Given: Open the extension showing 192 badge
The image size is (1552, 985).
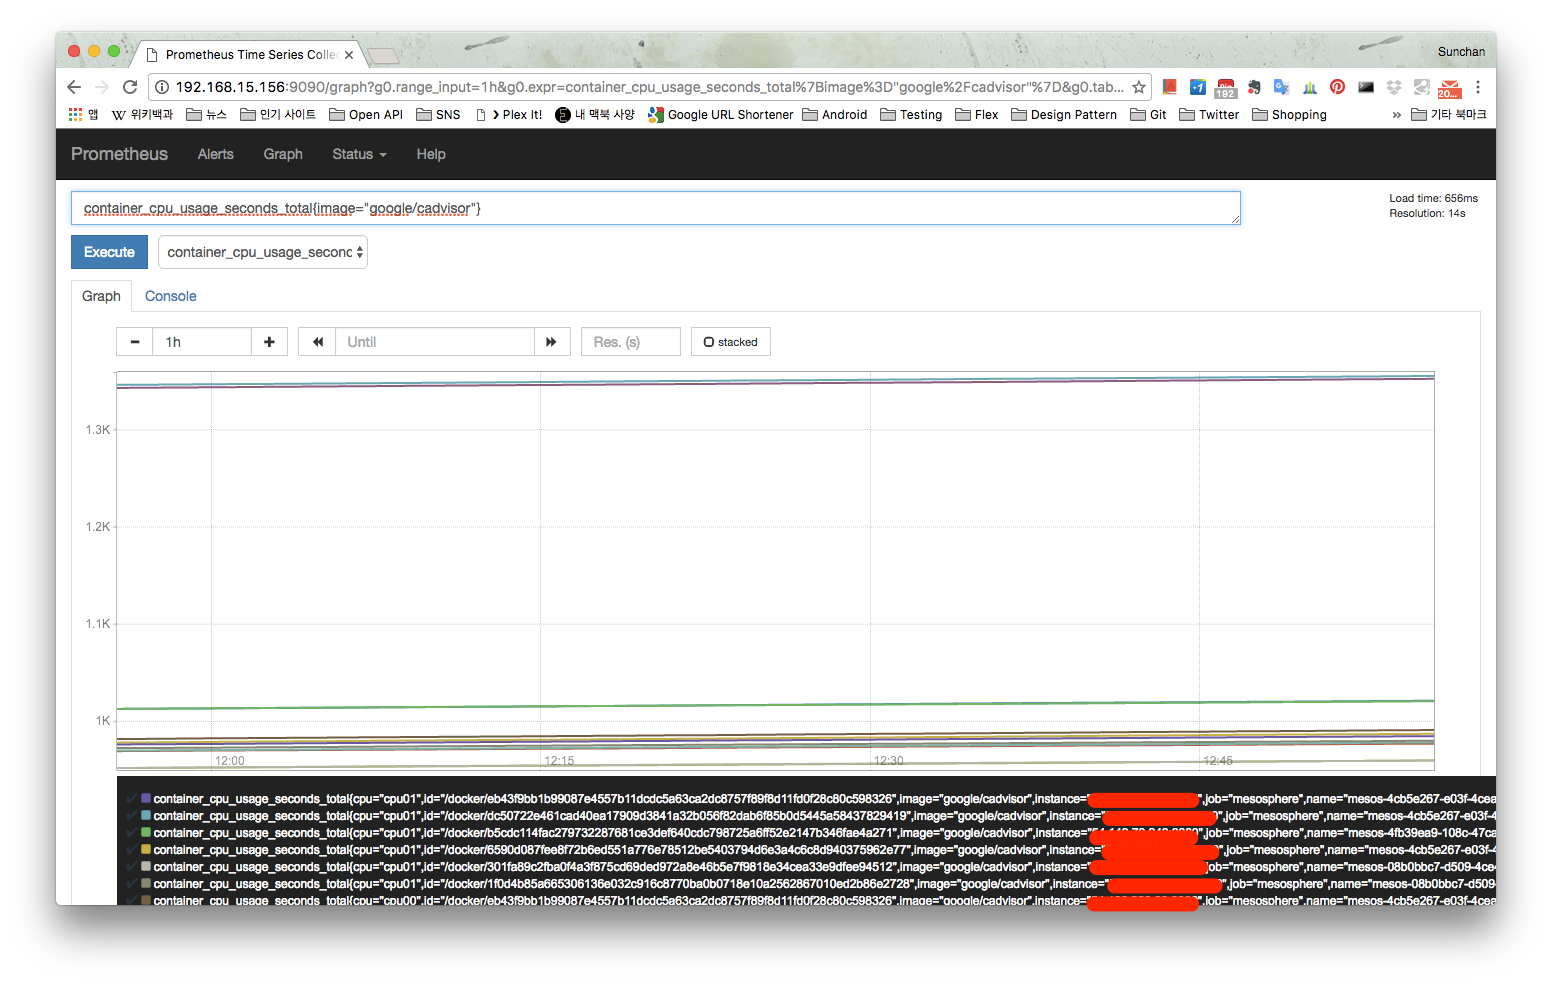Looking at the screenshot, I should click(1225, 88).
